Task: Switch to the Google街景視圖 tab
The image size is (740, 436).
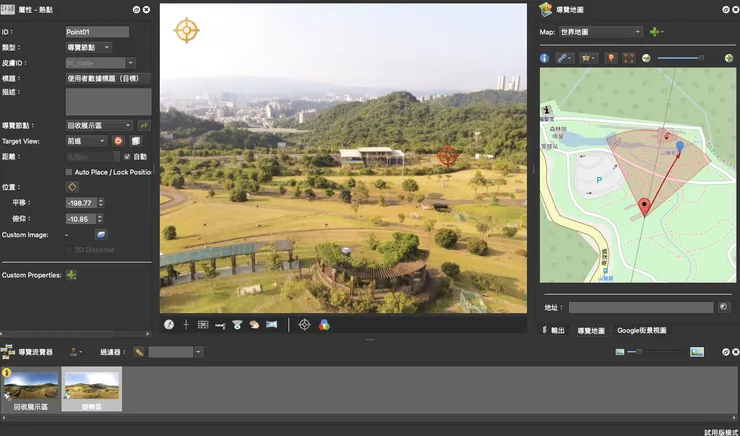Action: (641, 330)
